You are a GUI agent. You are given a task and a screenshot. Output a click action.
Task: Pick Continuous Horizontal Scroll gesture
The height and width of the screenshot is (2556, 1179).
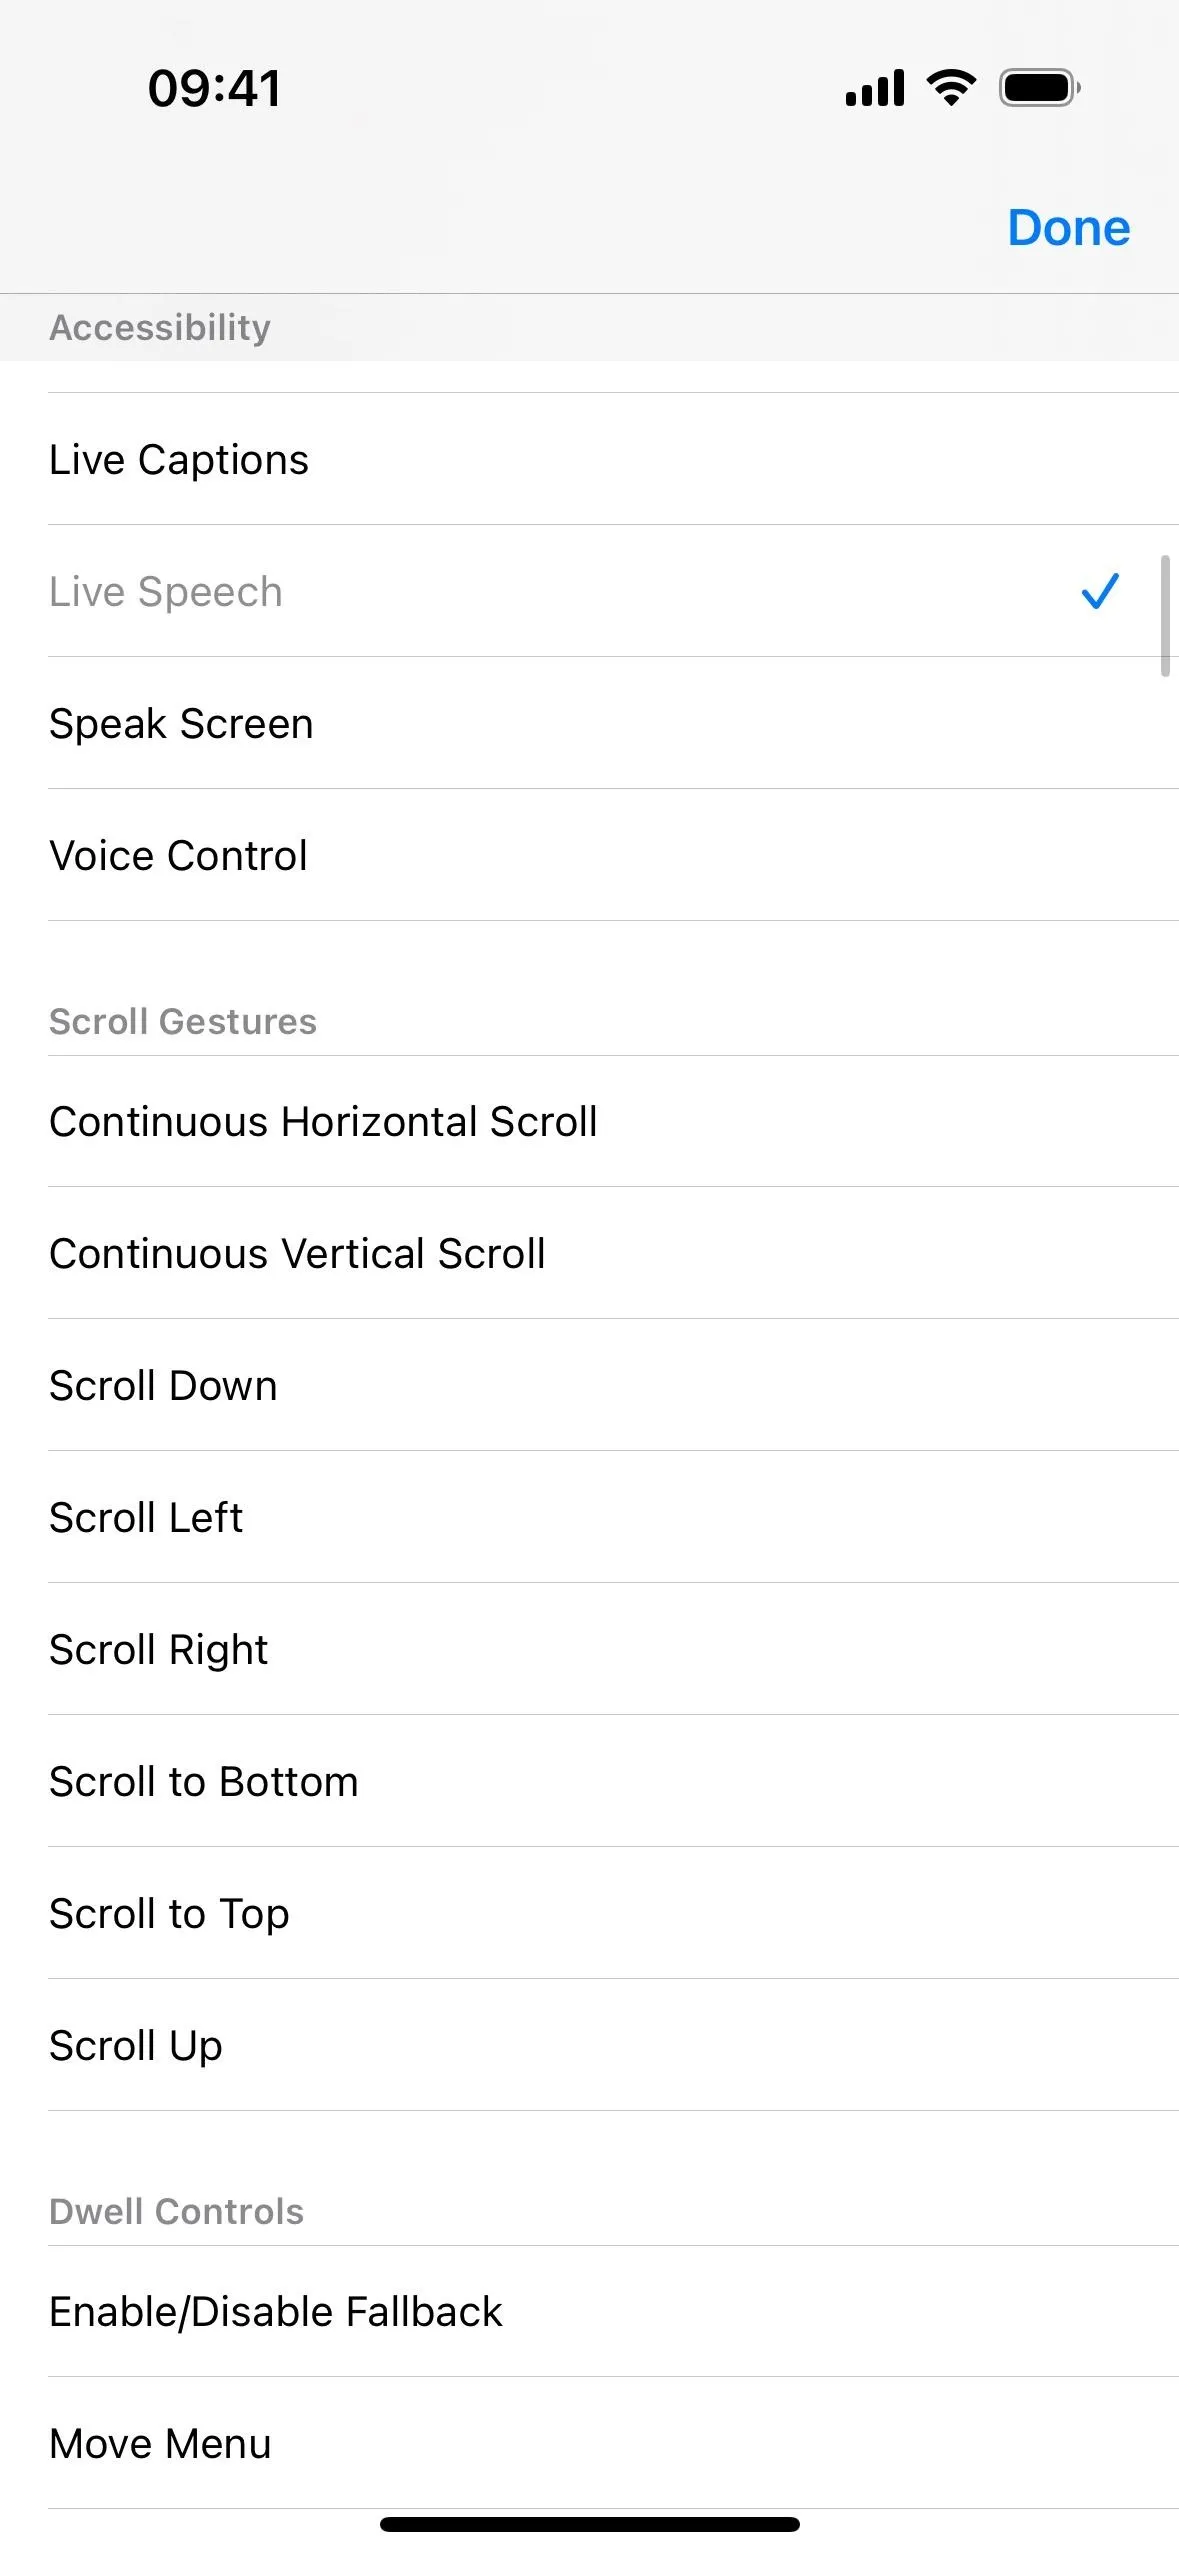589,1121
